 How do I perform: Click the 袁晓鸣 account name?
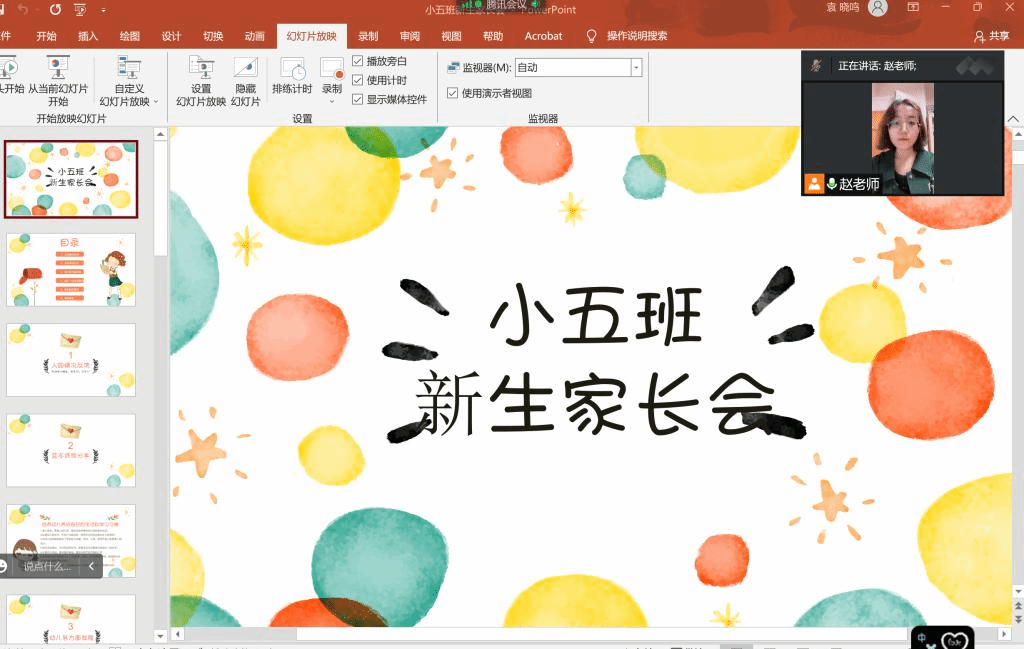(x=842, y=7)
